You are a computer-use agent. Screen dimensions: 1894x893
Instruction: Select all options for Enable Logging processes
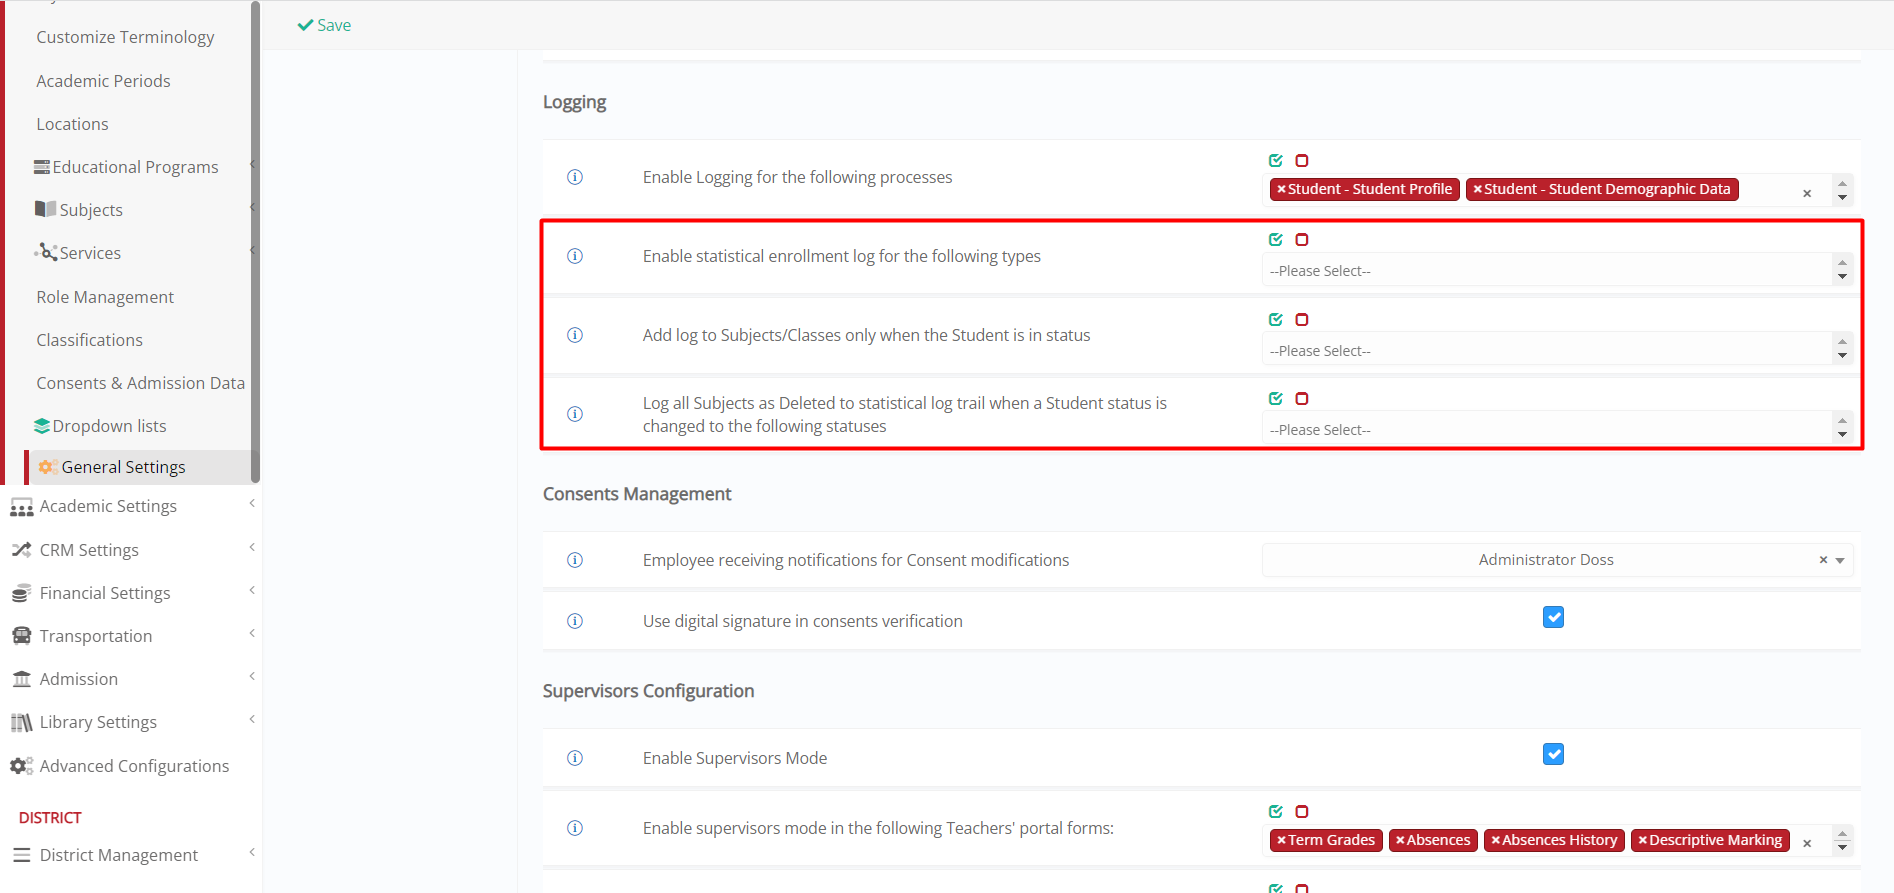[1276, 160]
